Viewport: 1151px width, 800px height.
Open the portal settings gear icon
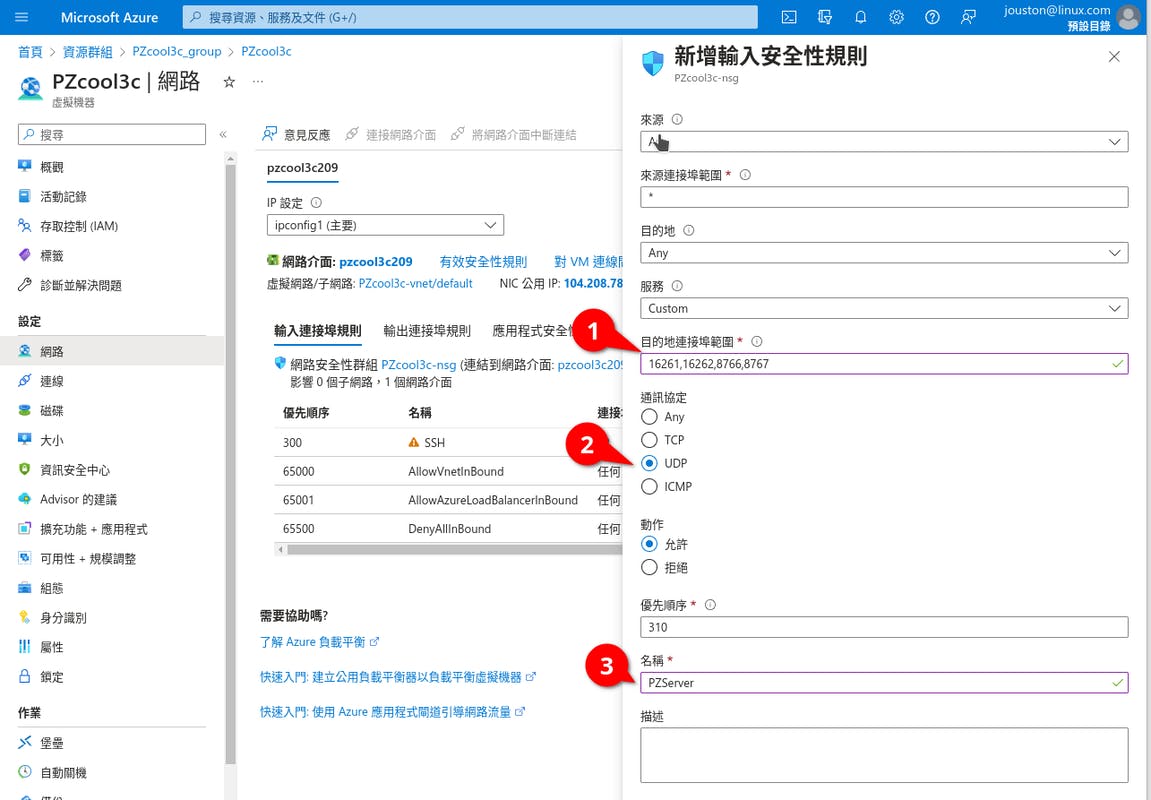(x=897, y=17)
